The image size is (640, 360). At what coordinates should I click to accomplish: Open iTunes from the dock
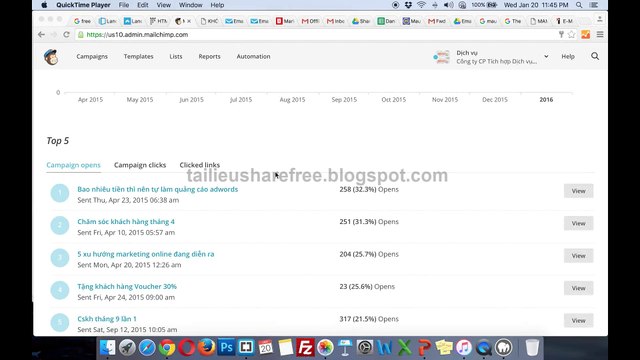coord(464,347)
